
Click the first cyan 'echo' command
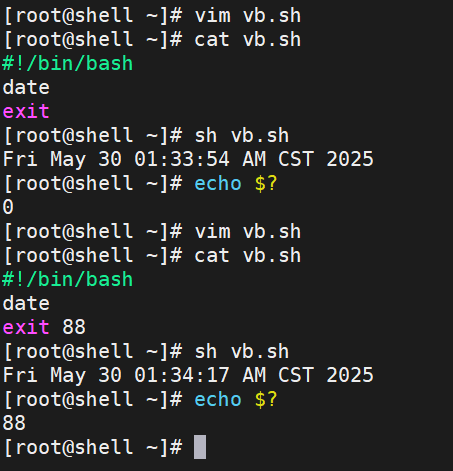[x=218, y=184]
